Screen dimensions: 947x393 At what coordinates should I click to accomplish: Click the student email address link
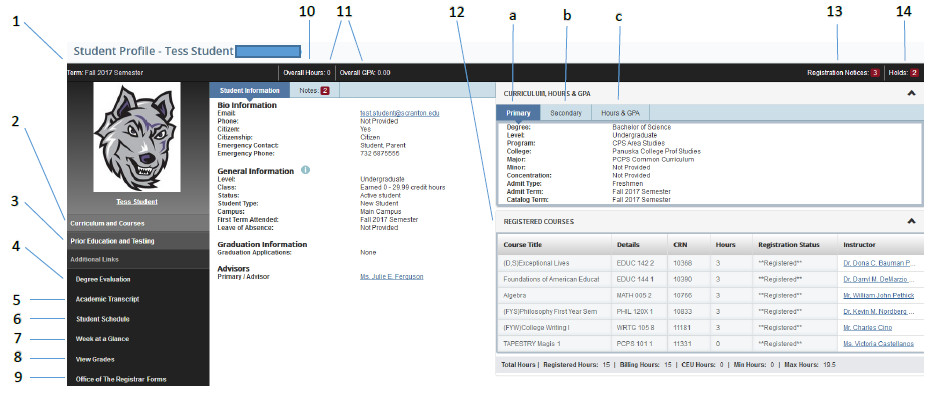399,113
